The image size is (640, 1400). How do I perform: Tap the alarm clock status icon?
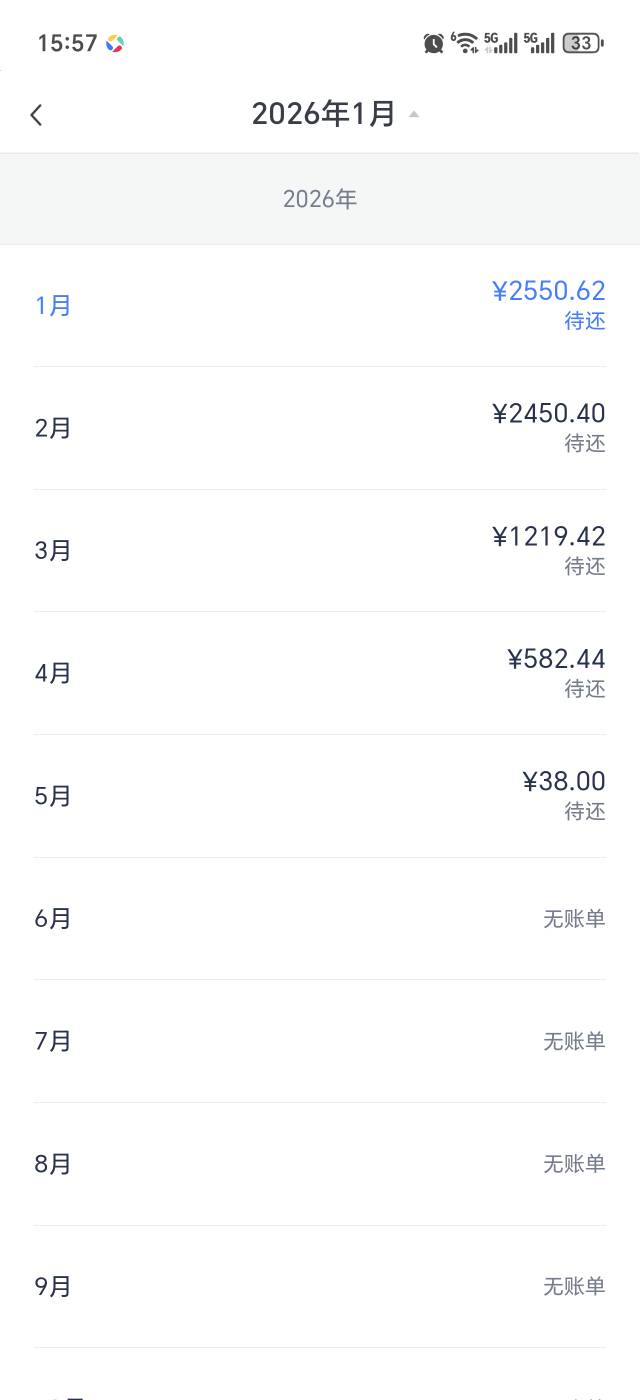433,43
